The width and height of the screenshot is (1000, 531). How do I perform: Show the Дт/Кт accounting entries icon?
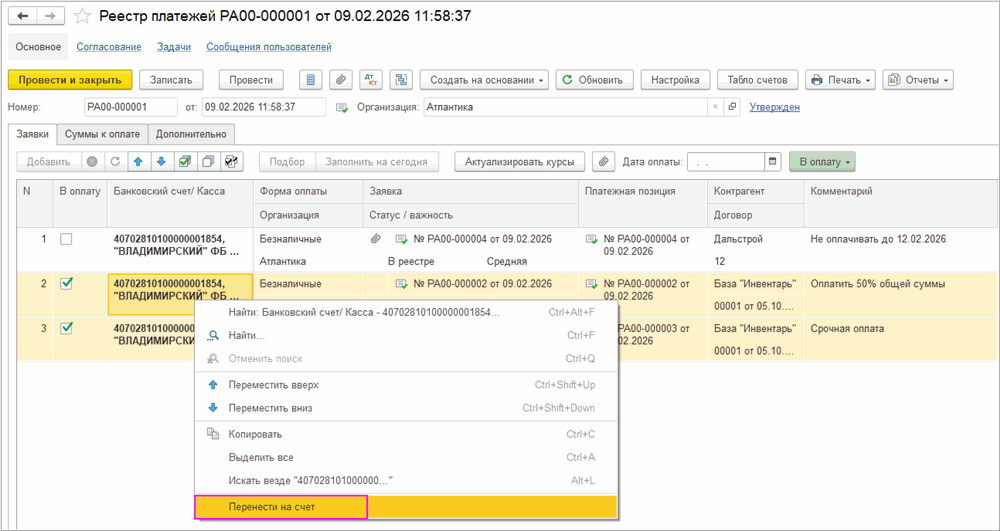click(x=371, y=80)
